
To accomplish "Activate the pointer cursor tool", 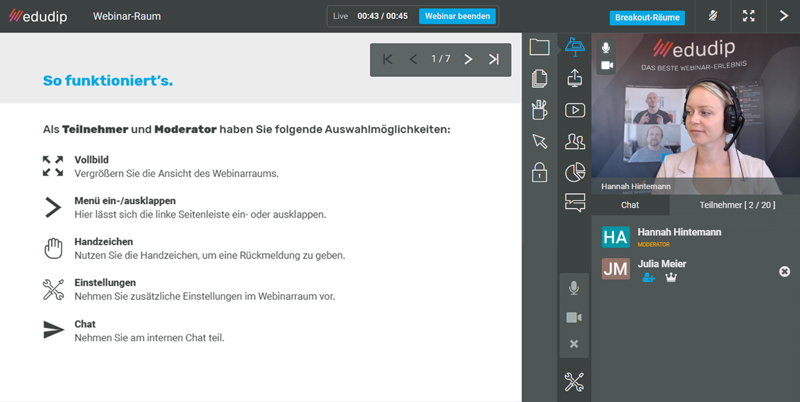I will tap(540, 141).
